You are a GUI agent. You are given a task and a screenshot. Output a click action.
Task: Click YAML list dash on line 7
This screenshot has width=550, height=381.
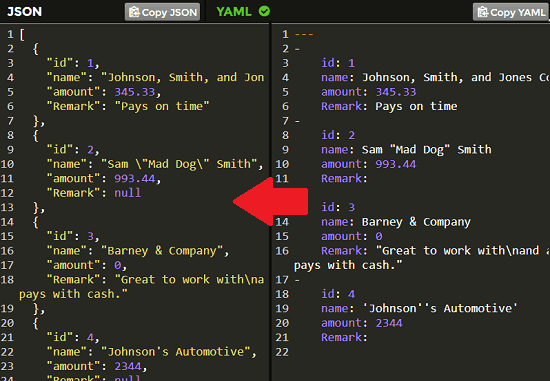click(x=297, y=121)
